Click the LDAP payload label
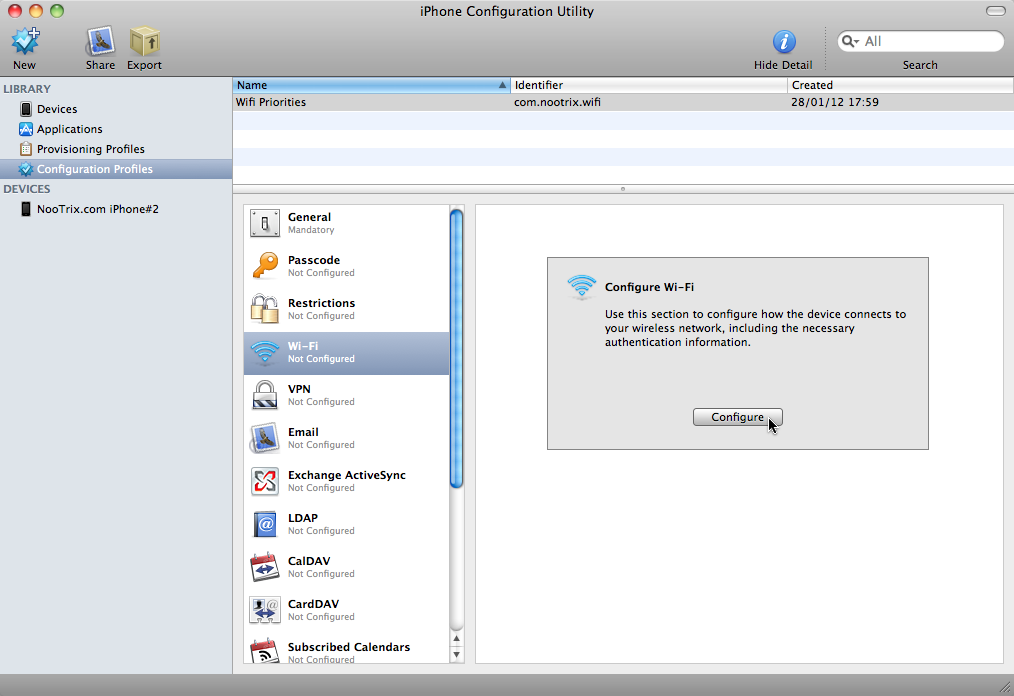Screen dimensions: 1014x696 coord(303,518)
